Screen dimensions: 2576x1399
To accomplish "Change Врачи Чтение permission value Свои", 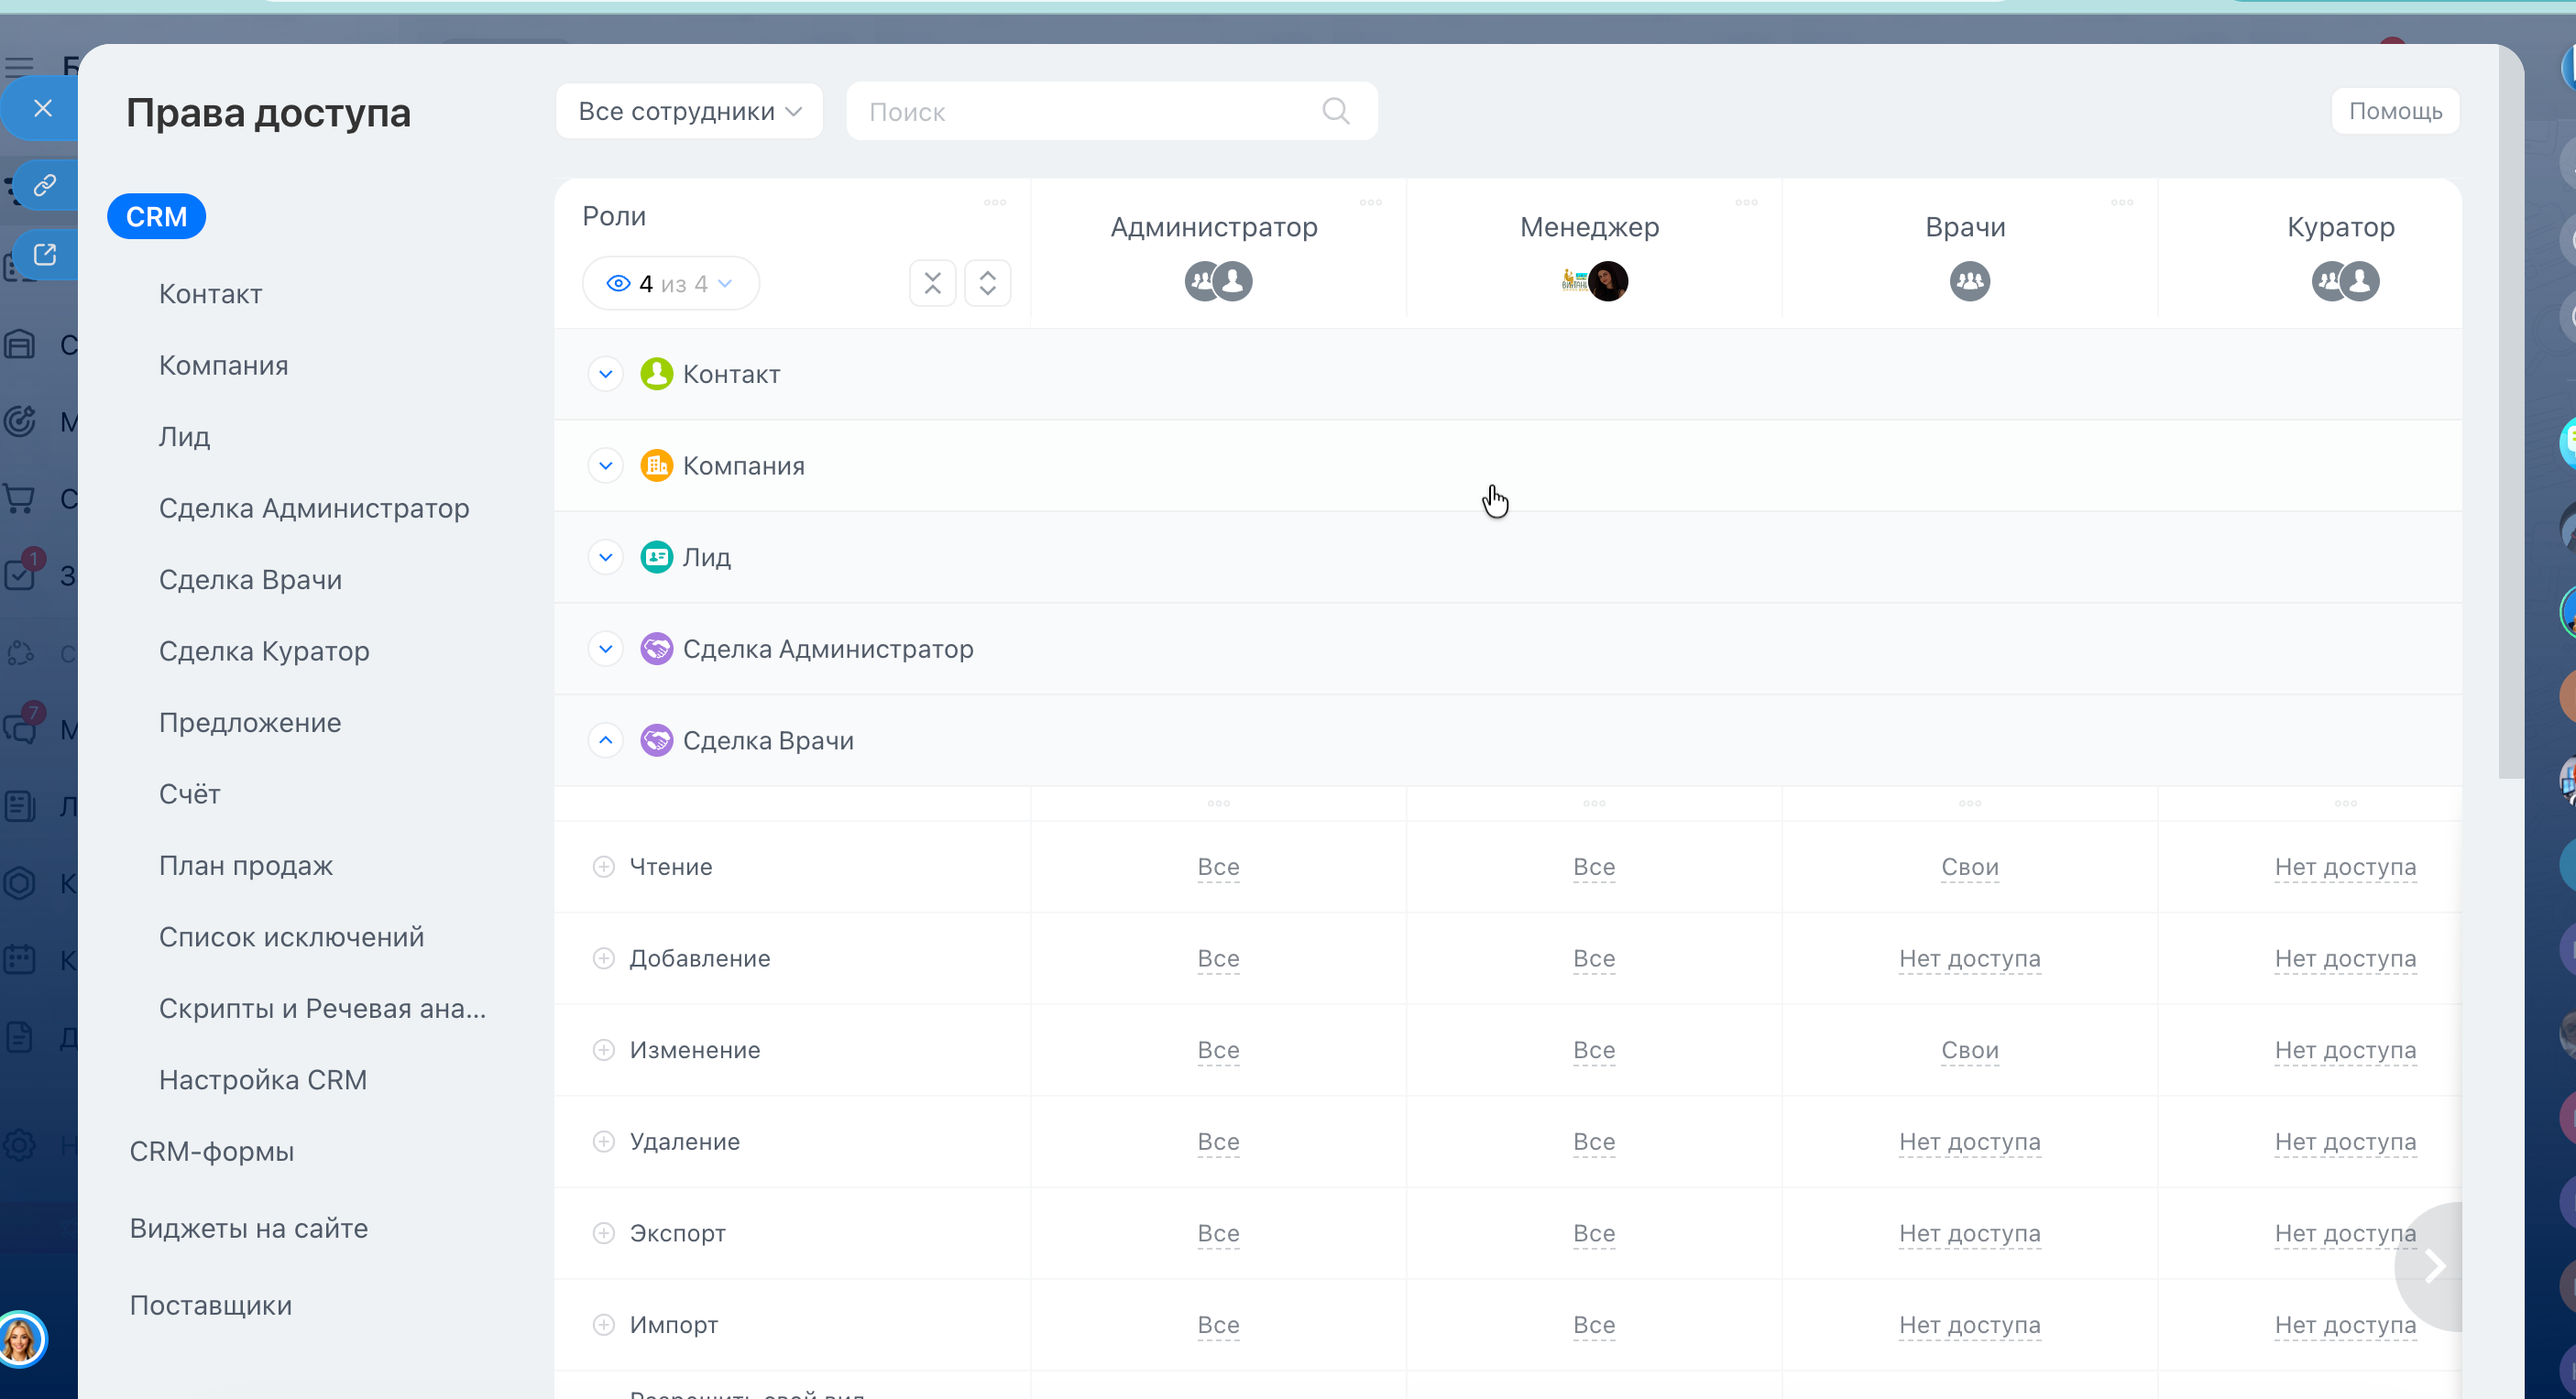I will pos(1969,867).
